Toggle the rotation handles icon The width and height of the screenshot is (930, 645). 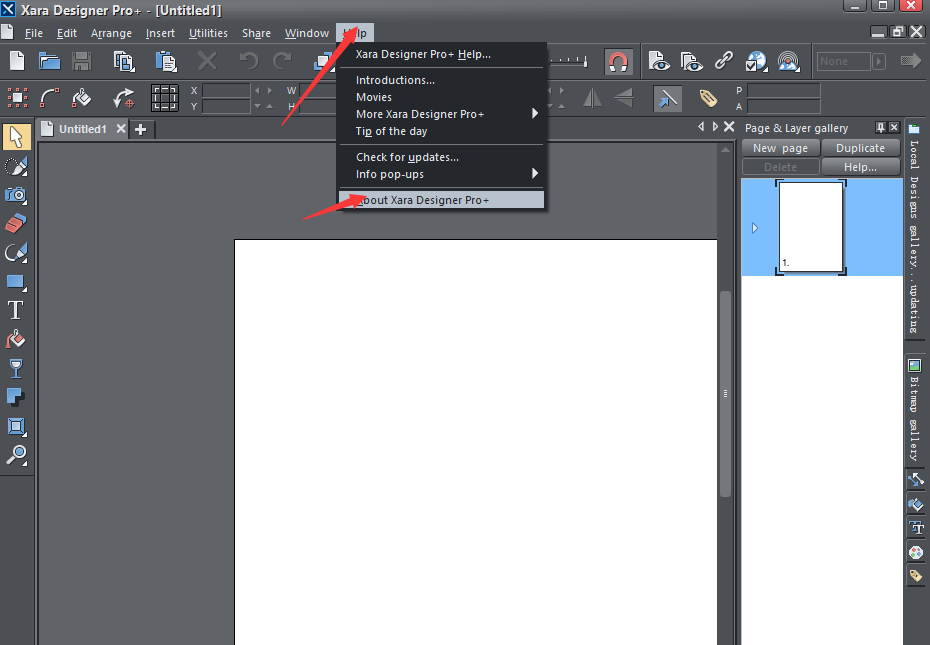(x=123, y=98)
